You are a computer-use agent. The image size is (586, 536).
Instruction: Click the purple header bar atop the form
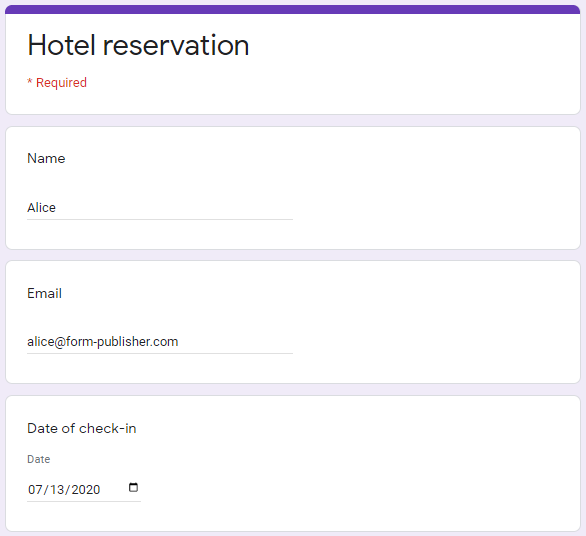(293, 9)
